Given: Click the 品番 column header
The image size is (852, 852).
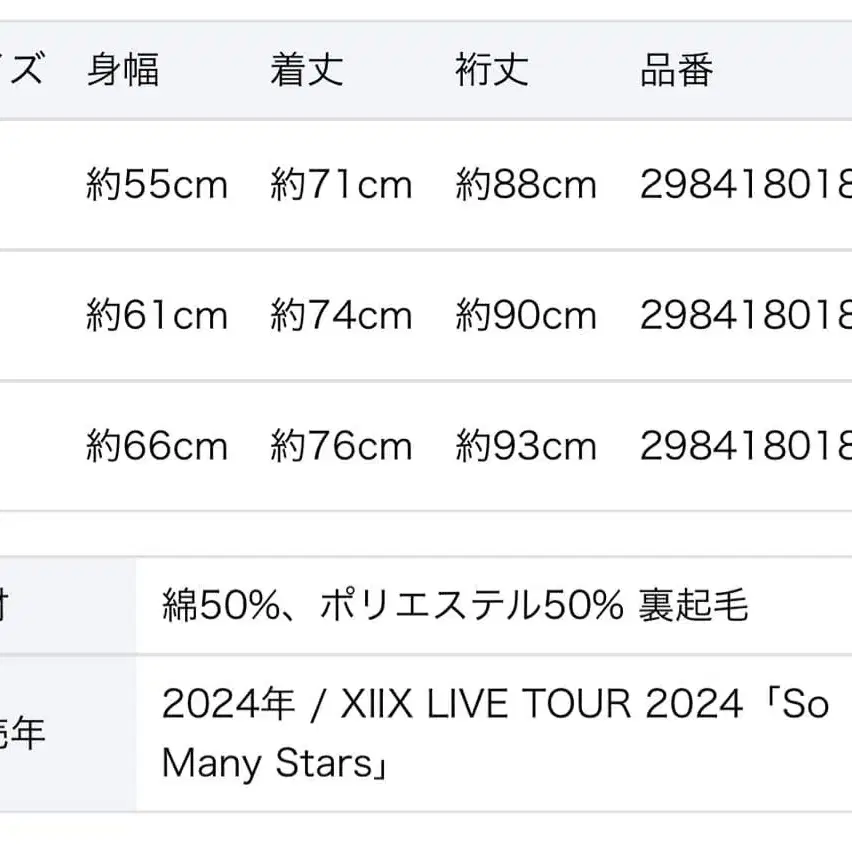Looking at the screenshot, I should [676, 71].
